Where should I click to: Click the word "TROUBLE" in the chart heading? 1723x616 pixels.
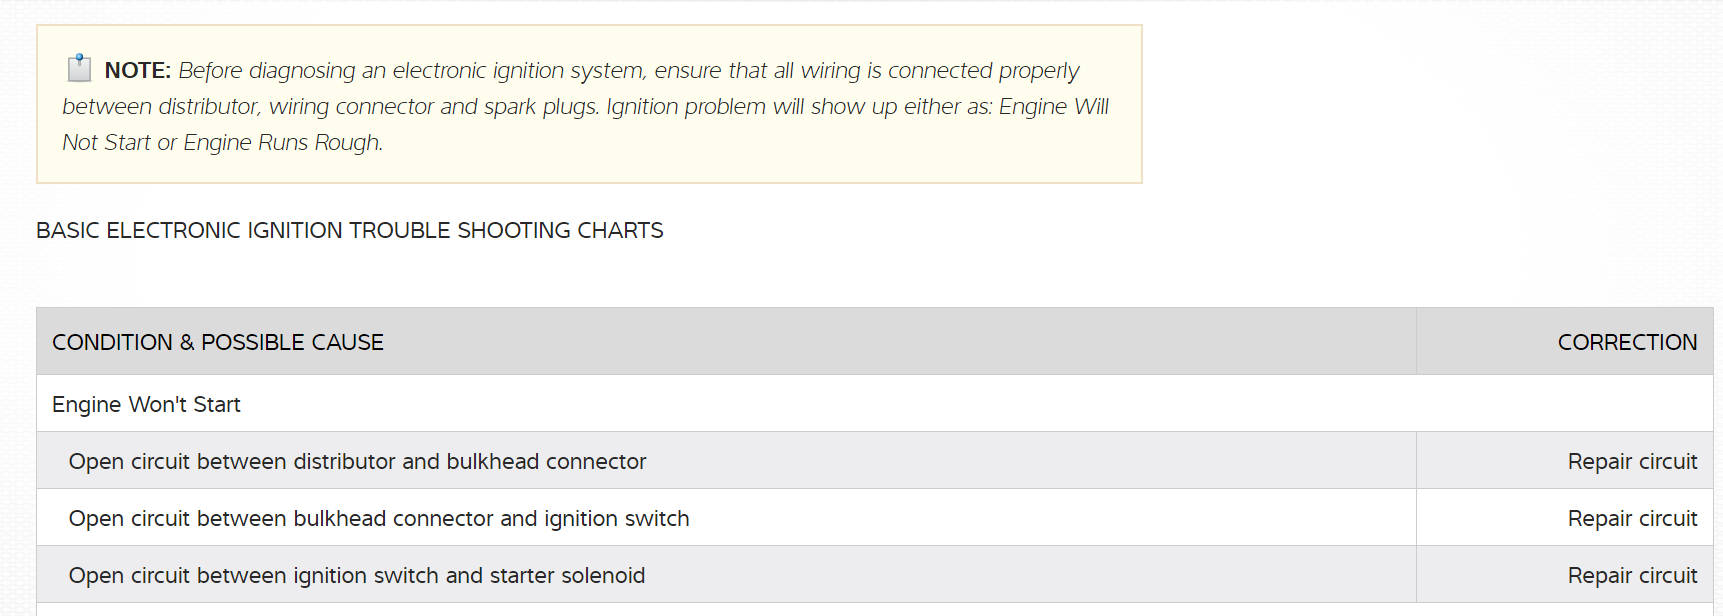400,231
